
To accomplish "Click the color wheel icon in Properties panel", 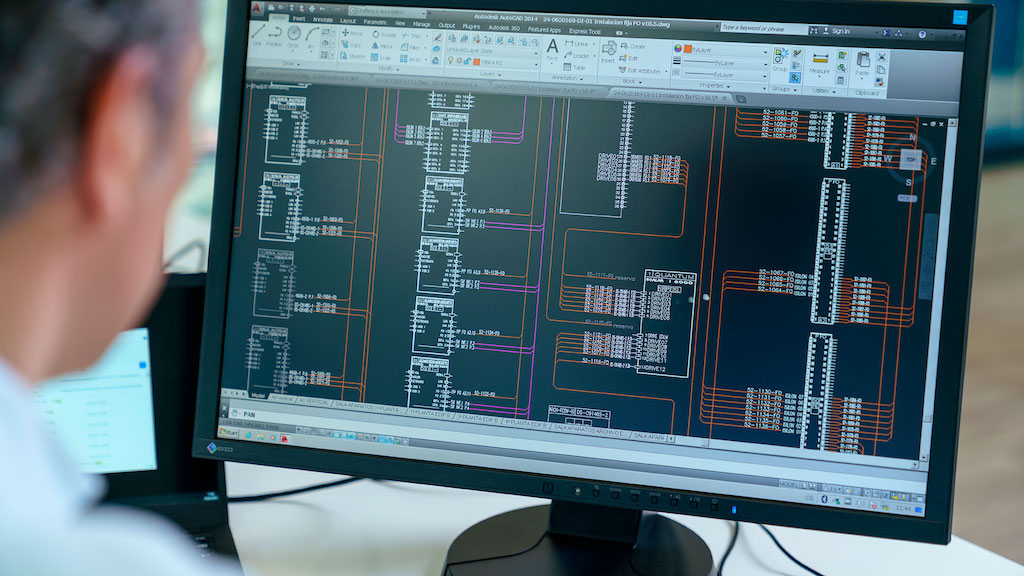I will click(x=678, y=48).
